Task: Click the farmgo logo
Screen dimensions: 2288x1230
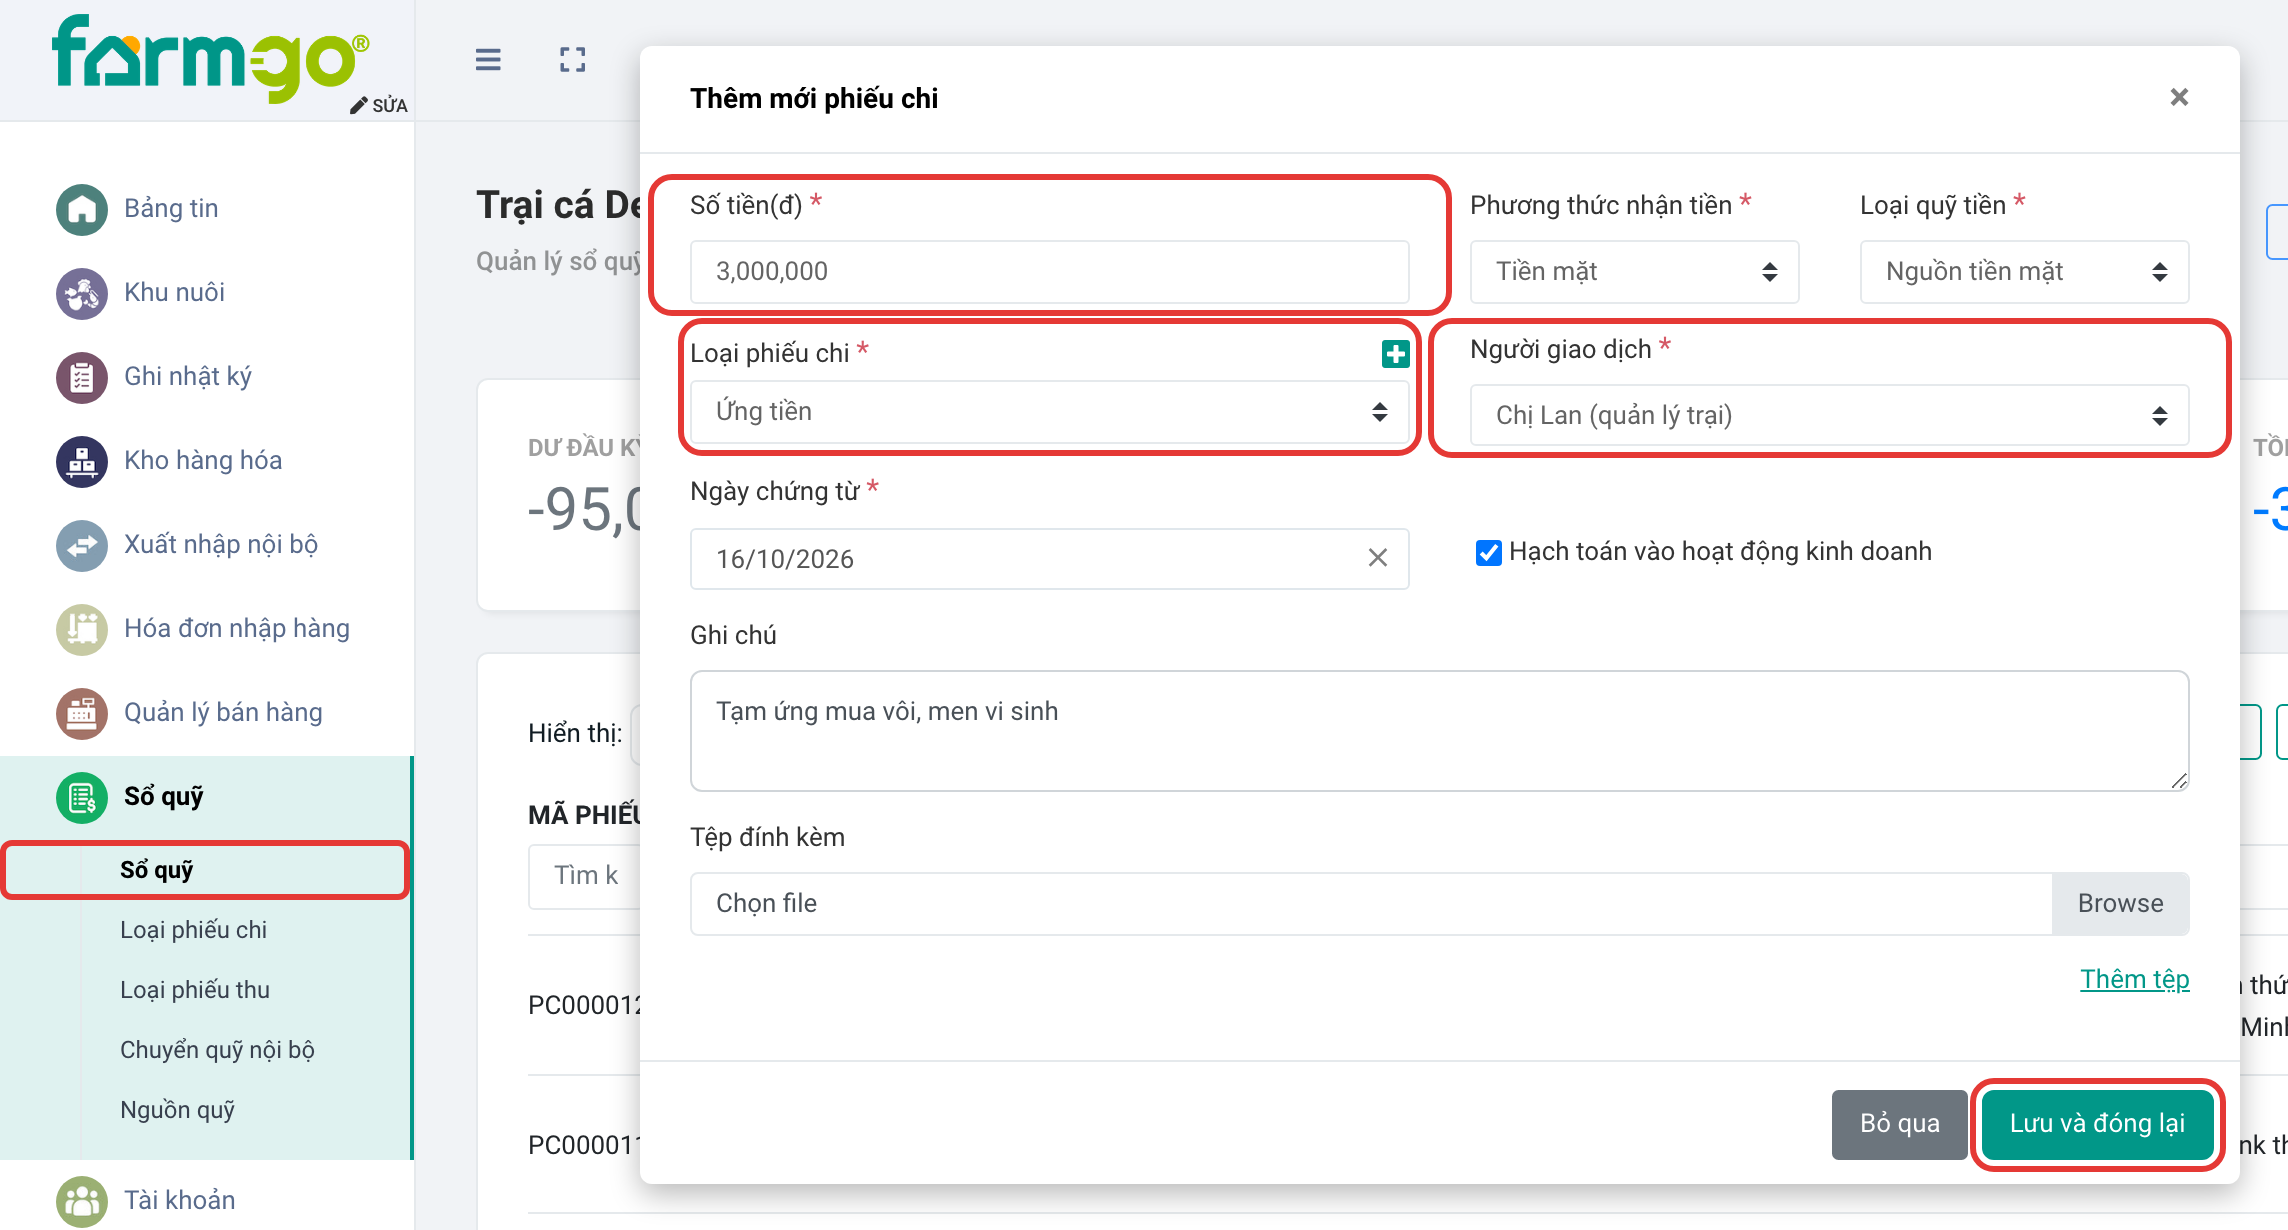Action: tap(211, 58)
